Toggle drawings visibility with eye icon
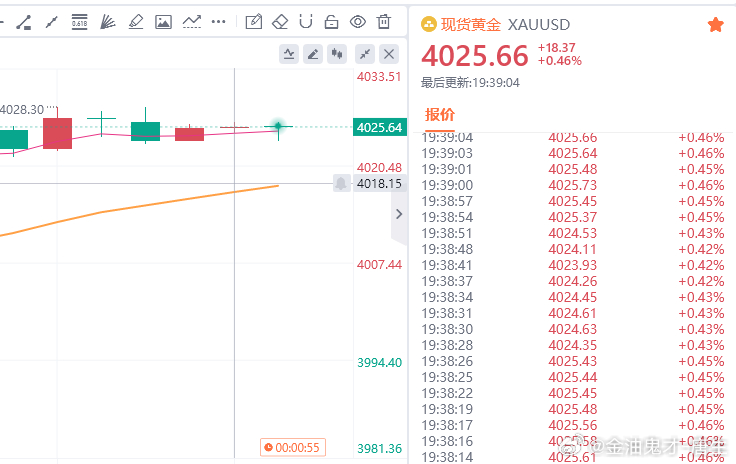This screenshot has height=464, width=736. coord(358,22)
